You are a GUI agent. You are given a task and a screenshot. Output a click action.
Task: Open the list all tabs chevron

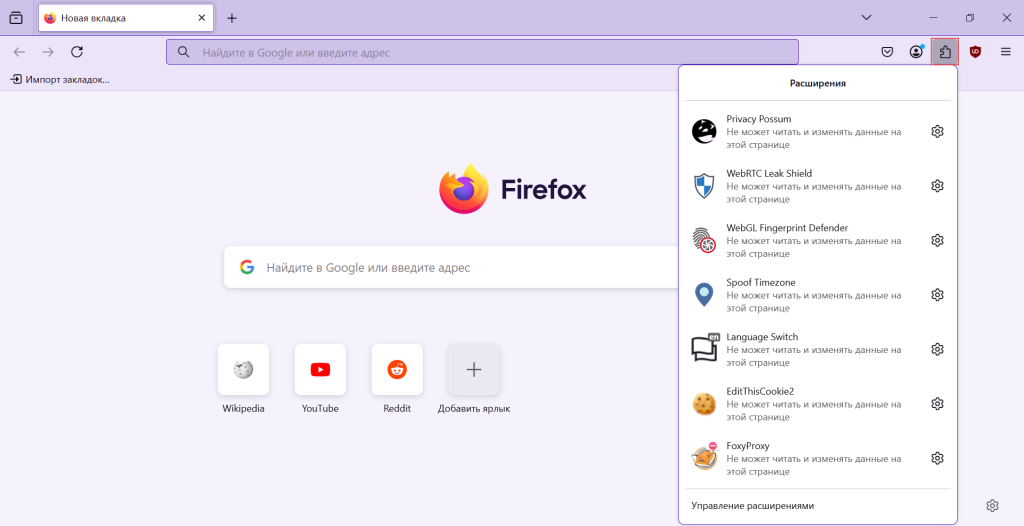tap(867, 18)
